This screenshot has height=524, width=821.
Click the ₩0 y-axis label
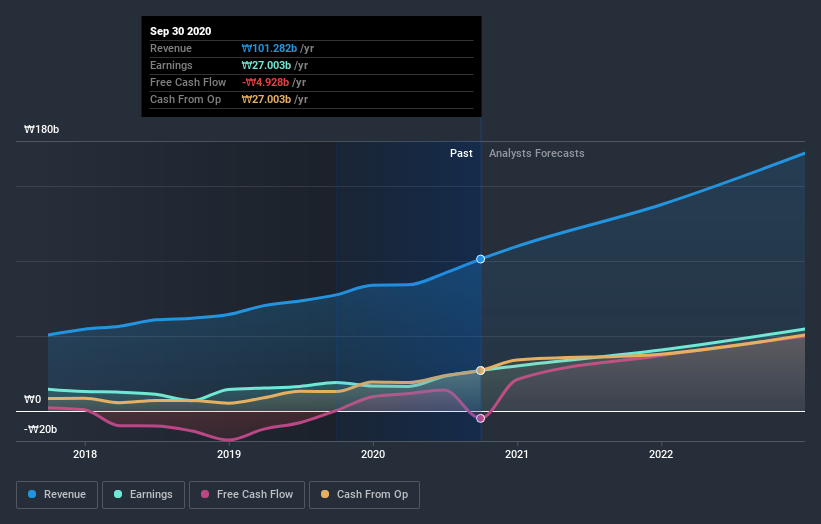click(x=32, y=399)
